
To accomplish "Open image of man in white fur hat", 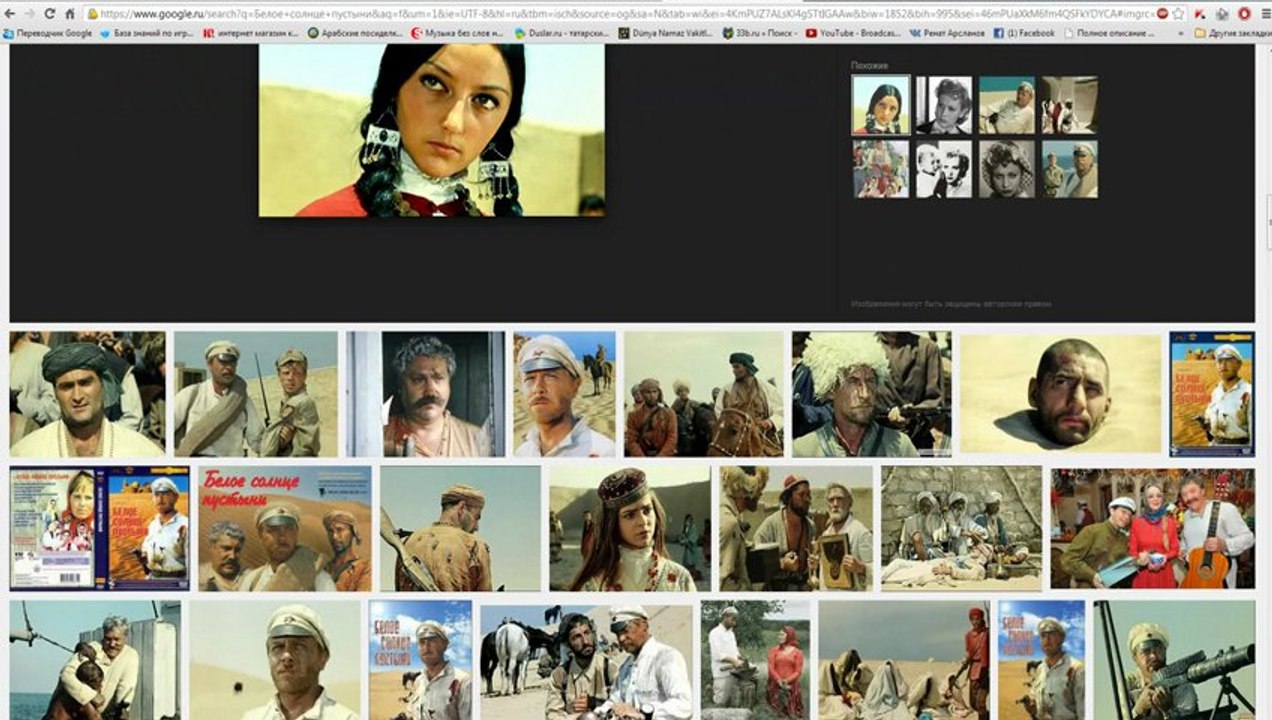I will [x=872, y=394].
